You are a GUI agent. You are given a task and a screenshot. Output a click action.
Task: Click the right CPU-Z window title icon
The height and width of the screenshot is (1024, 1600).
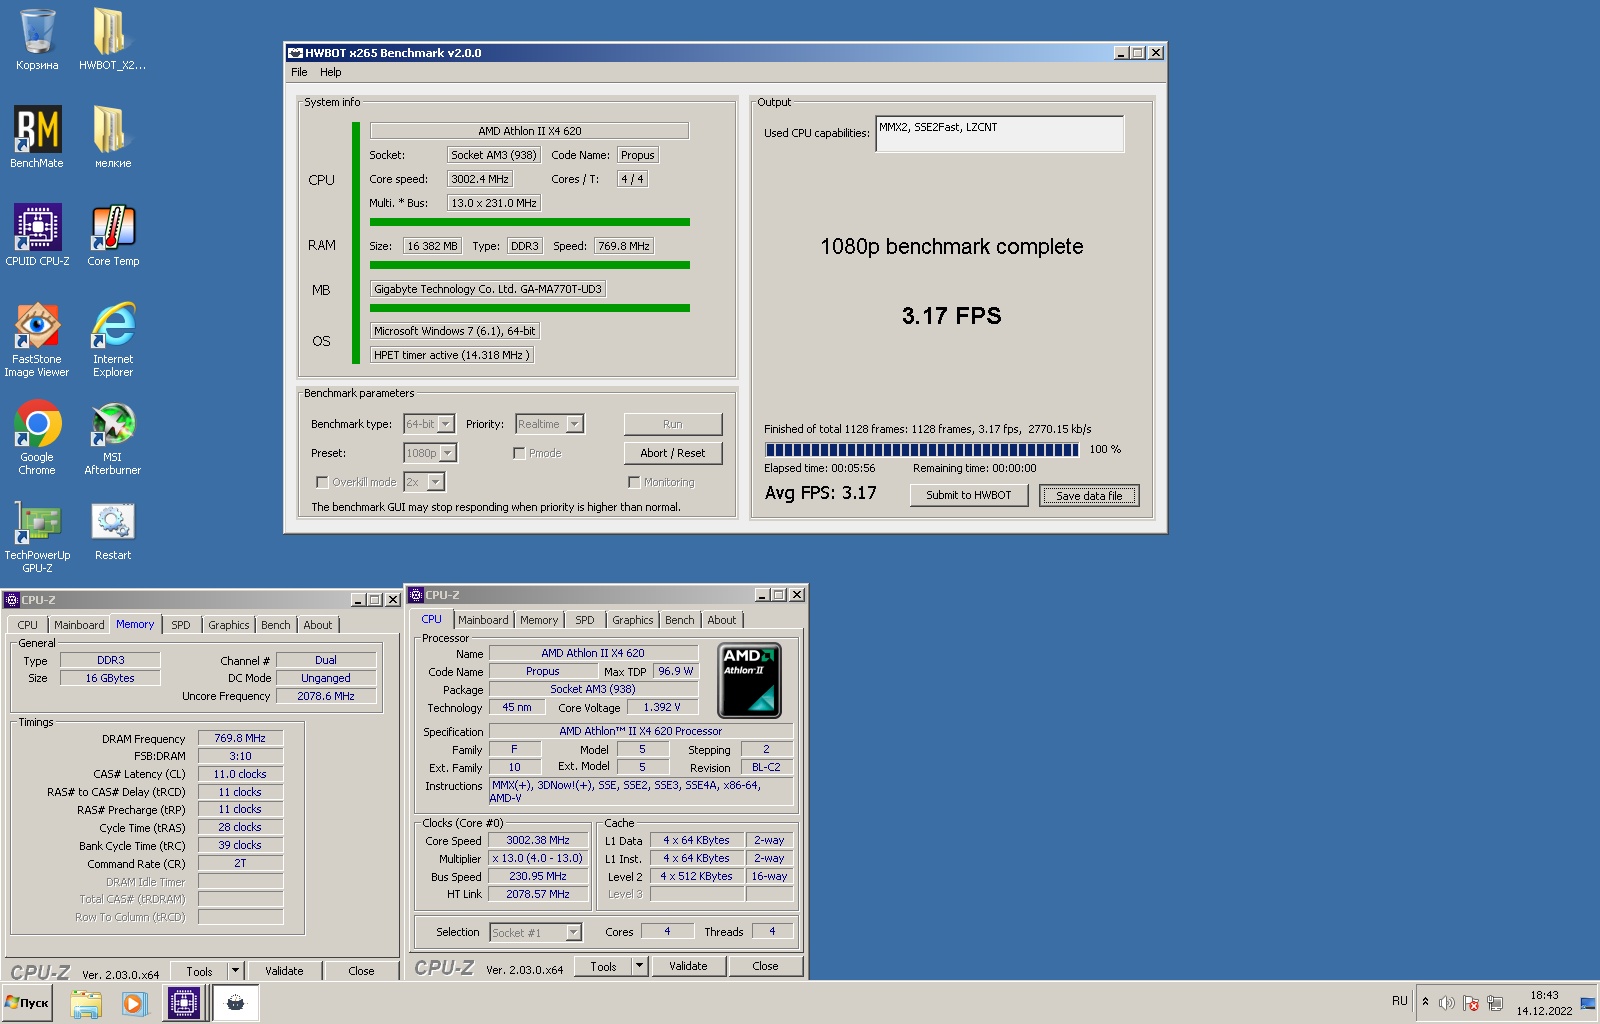(416, 595)
